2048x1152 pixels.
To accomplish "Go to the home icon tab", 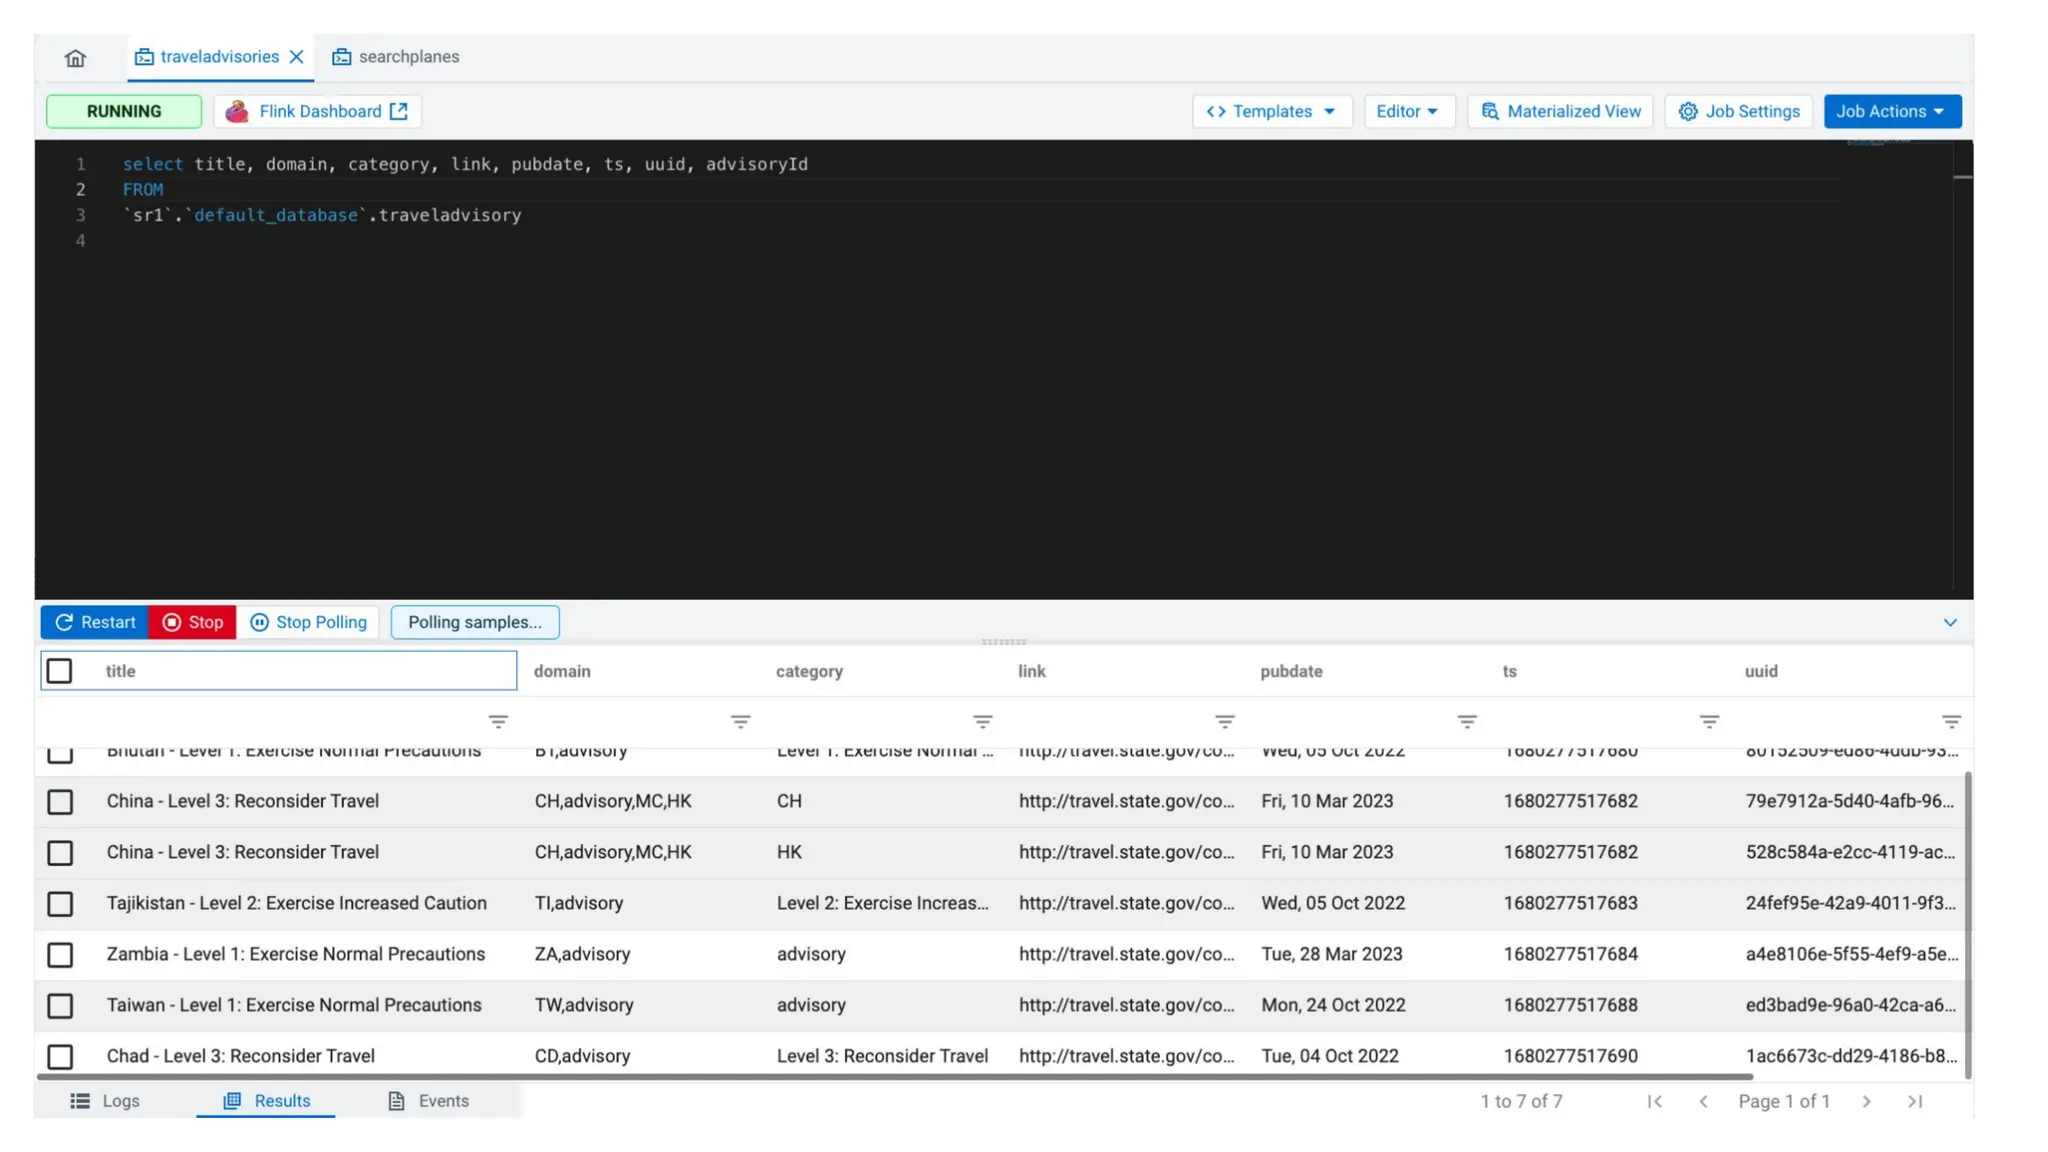I will pyautogui.click(x=75, y=58).
